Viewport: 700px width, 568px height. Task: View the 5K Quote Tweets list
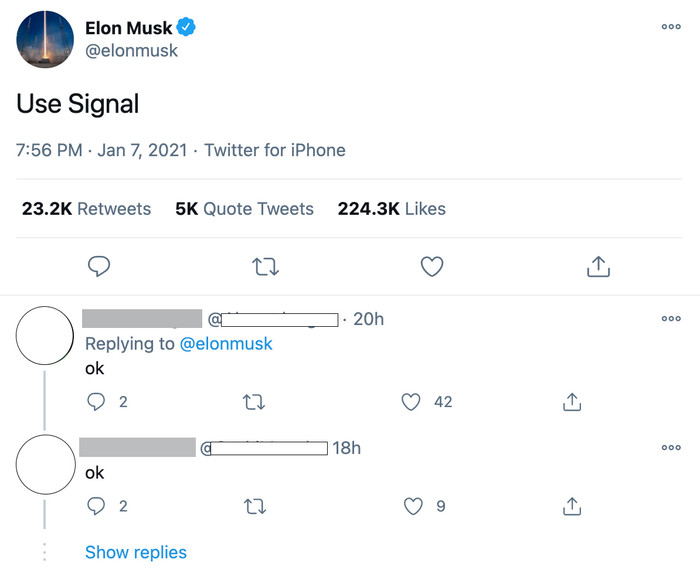click(x=244, y=209)
